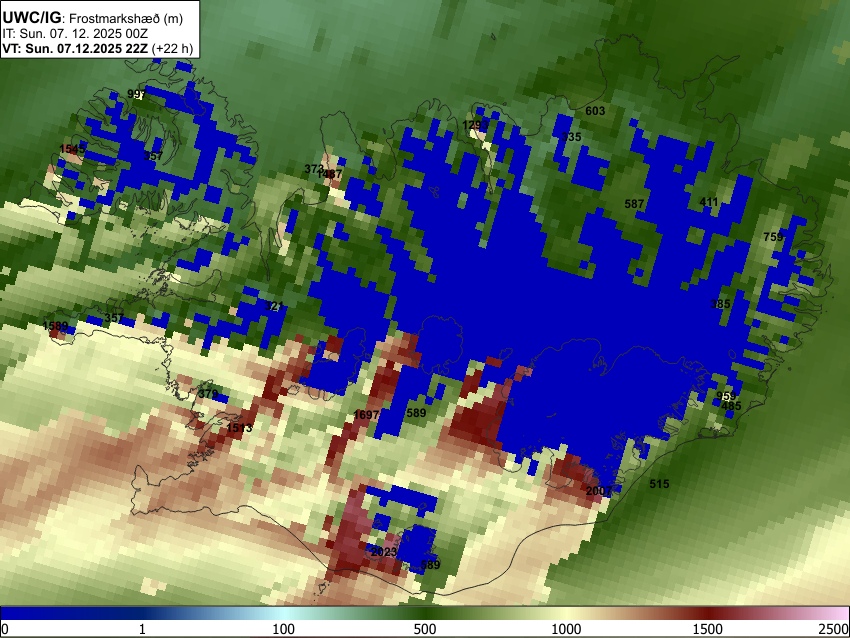The height and width of the screenshot is (638, 850).
Task: Select the map value label '959'
Action: pyautogui.click(x=726, y=396)
